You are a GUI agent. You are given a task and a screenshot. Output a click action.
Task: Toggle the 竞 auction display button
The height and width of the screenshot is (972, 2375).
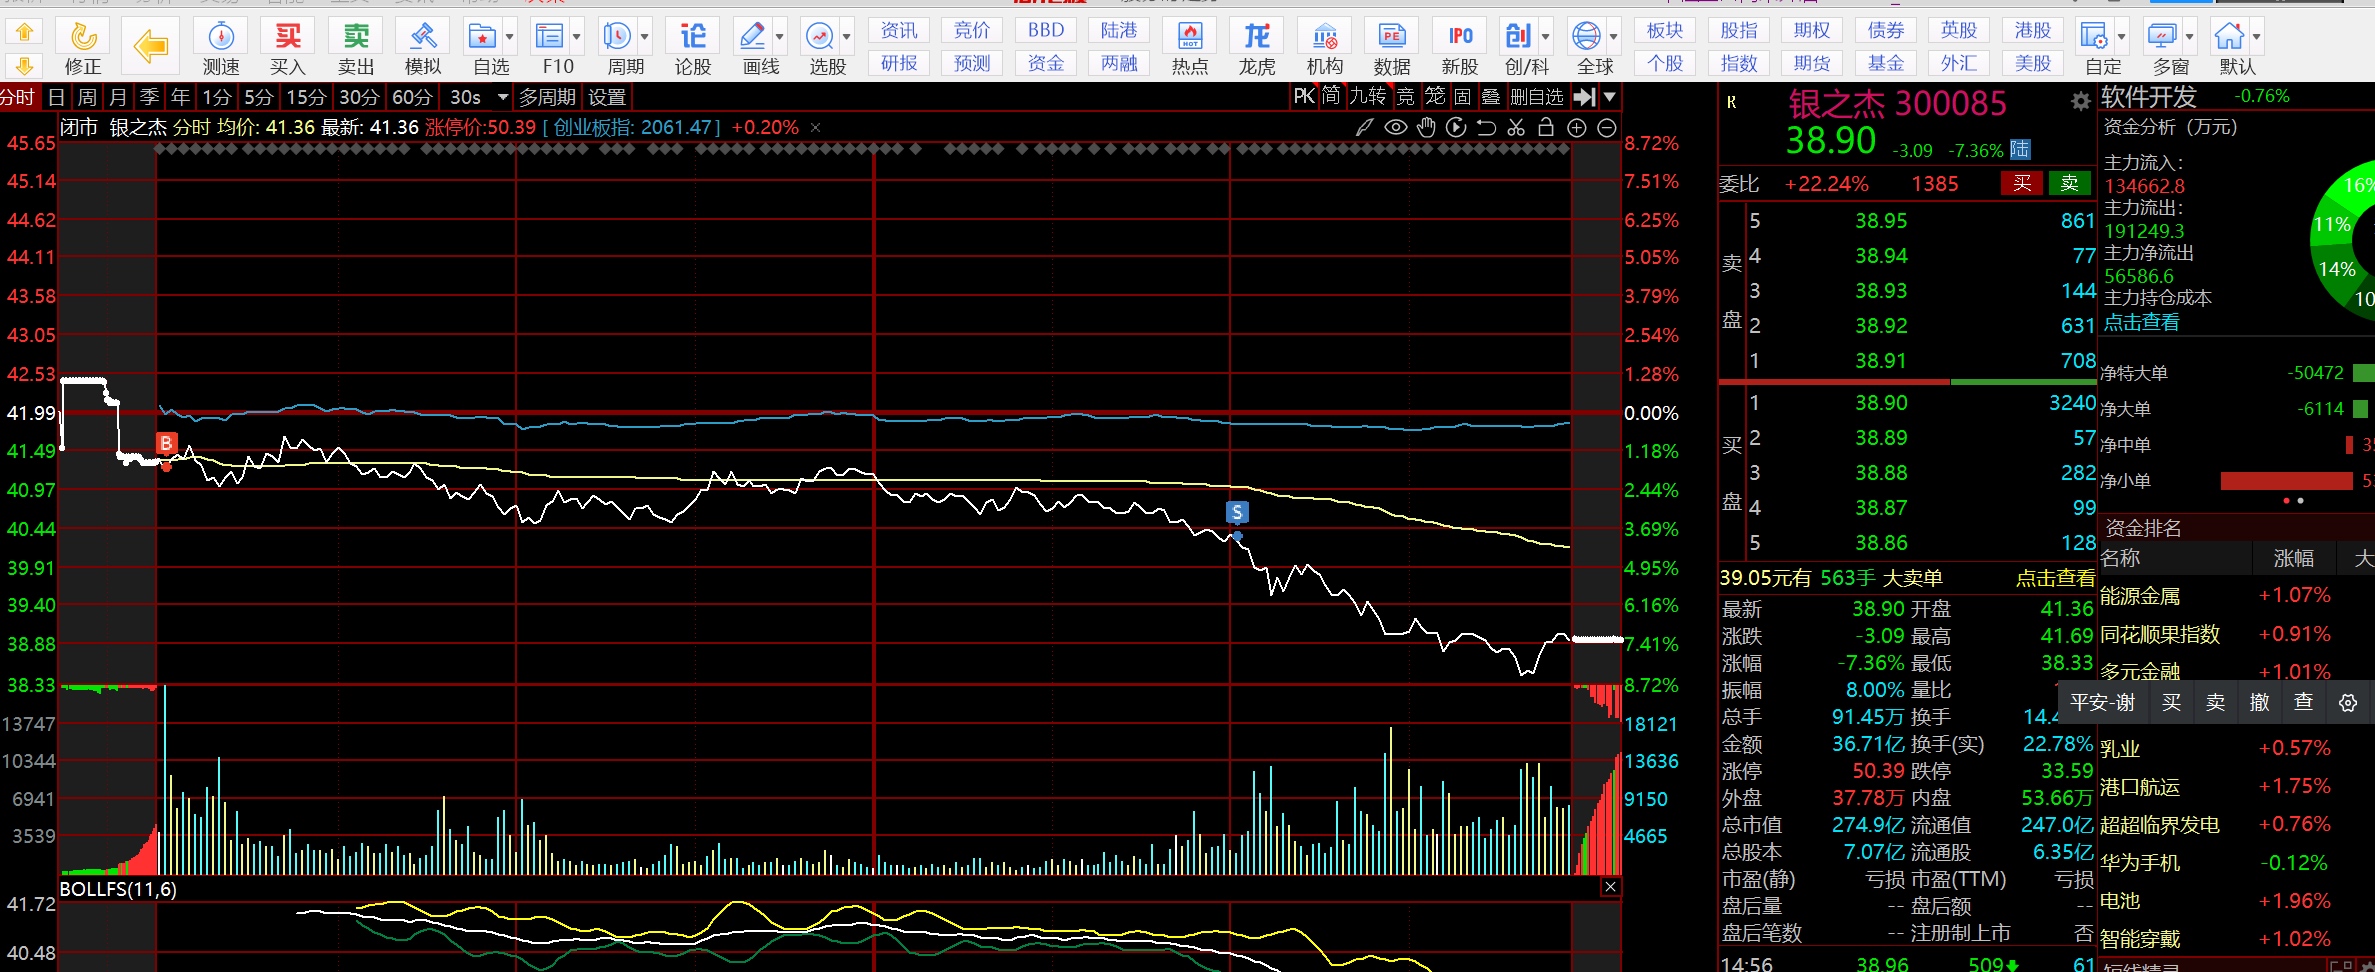click(1406, 96)
